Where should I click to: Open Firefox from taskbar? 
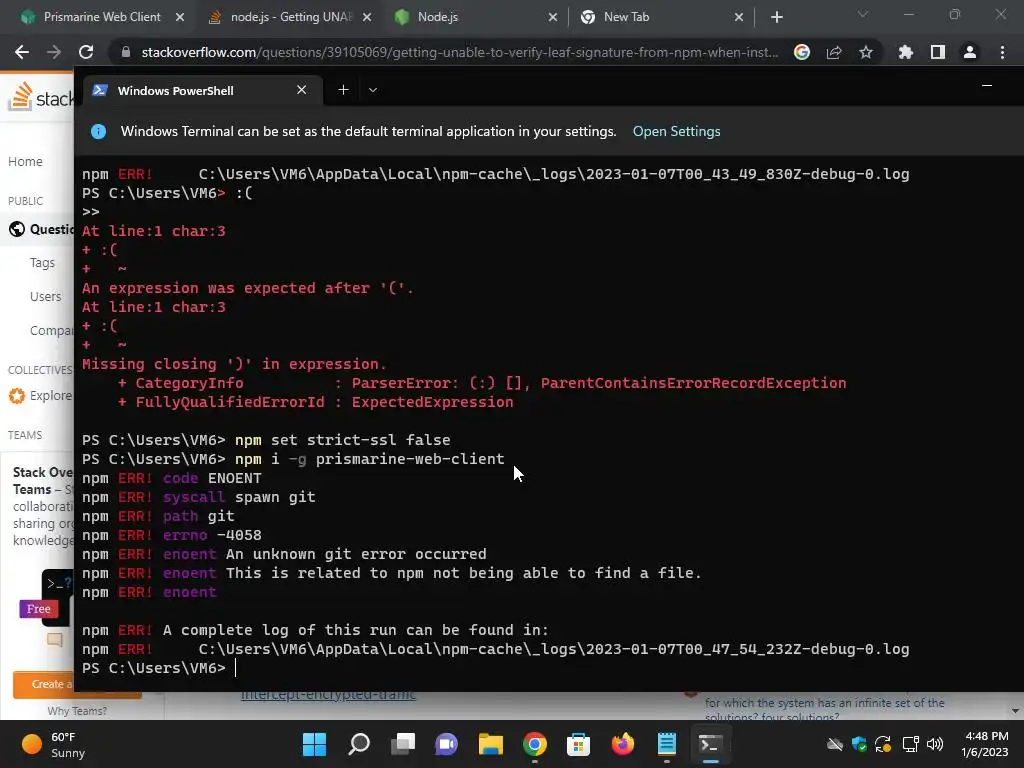click(622, 744)
